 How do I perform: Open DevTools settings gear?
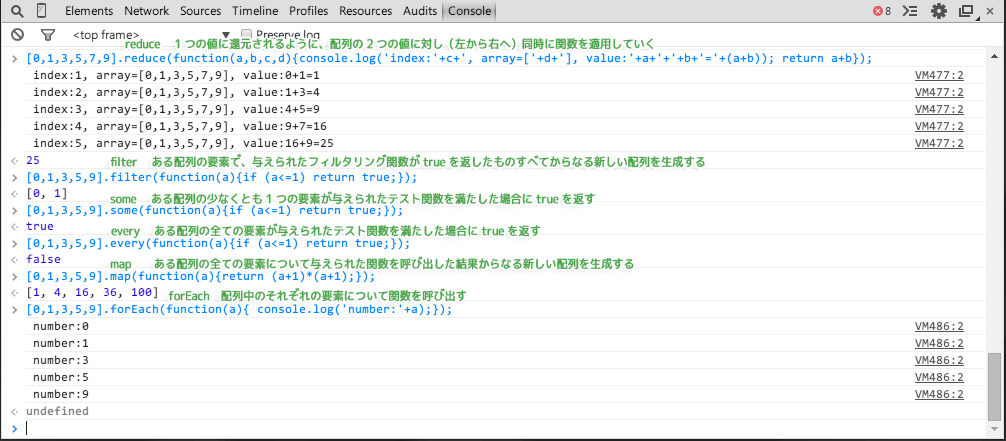pos(939,11)
